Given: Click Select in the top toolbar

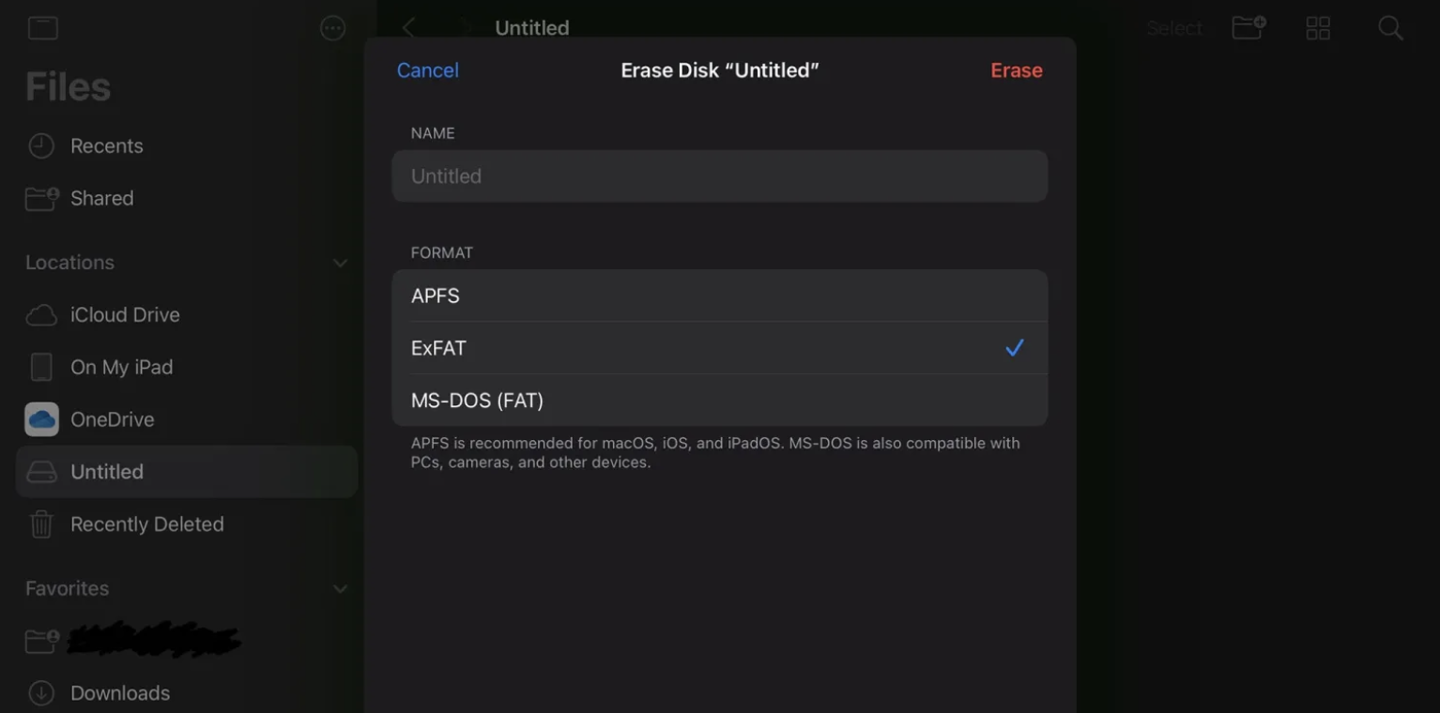Looking at the screenshot, I should pos(1174,28).
